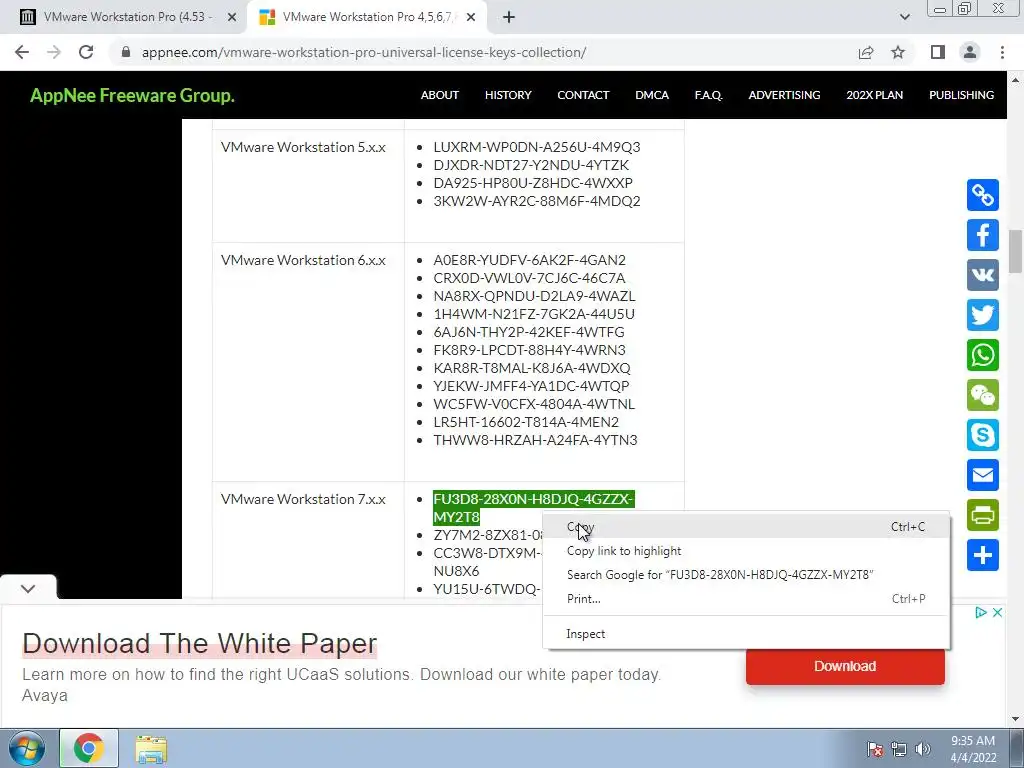
Task: Share the page on Facebook
Action: (983, 235)
